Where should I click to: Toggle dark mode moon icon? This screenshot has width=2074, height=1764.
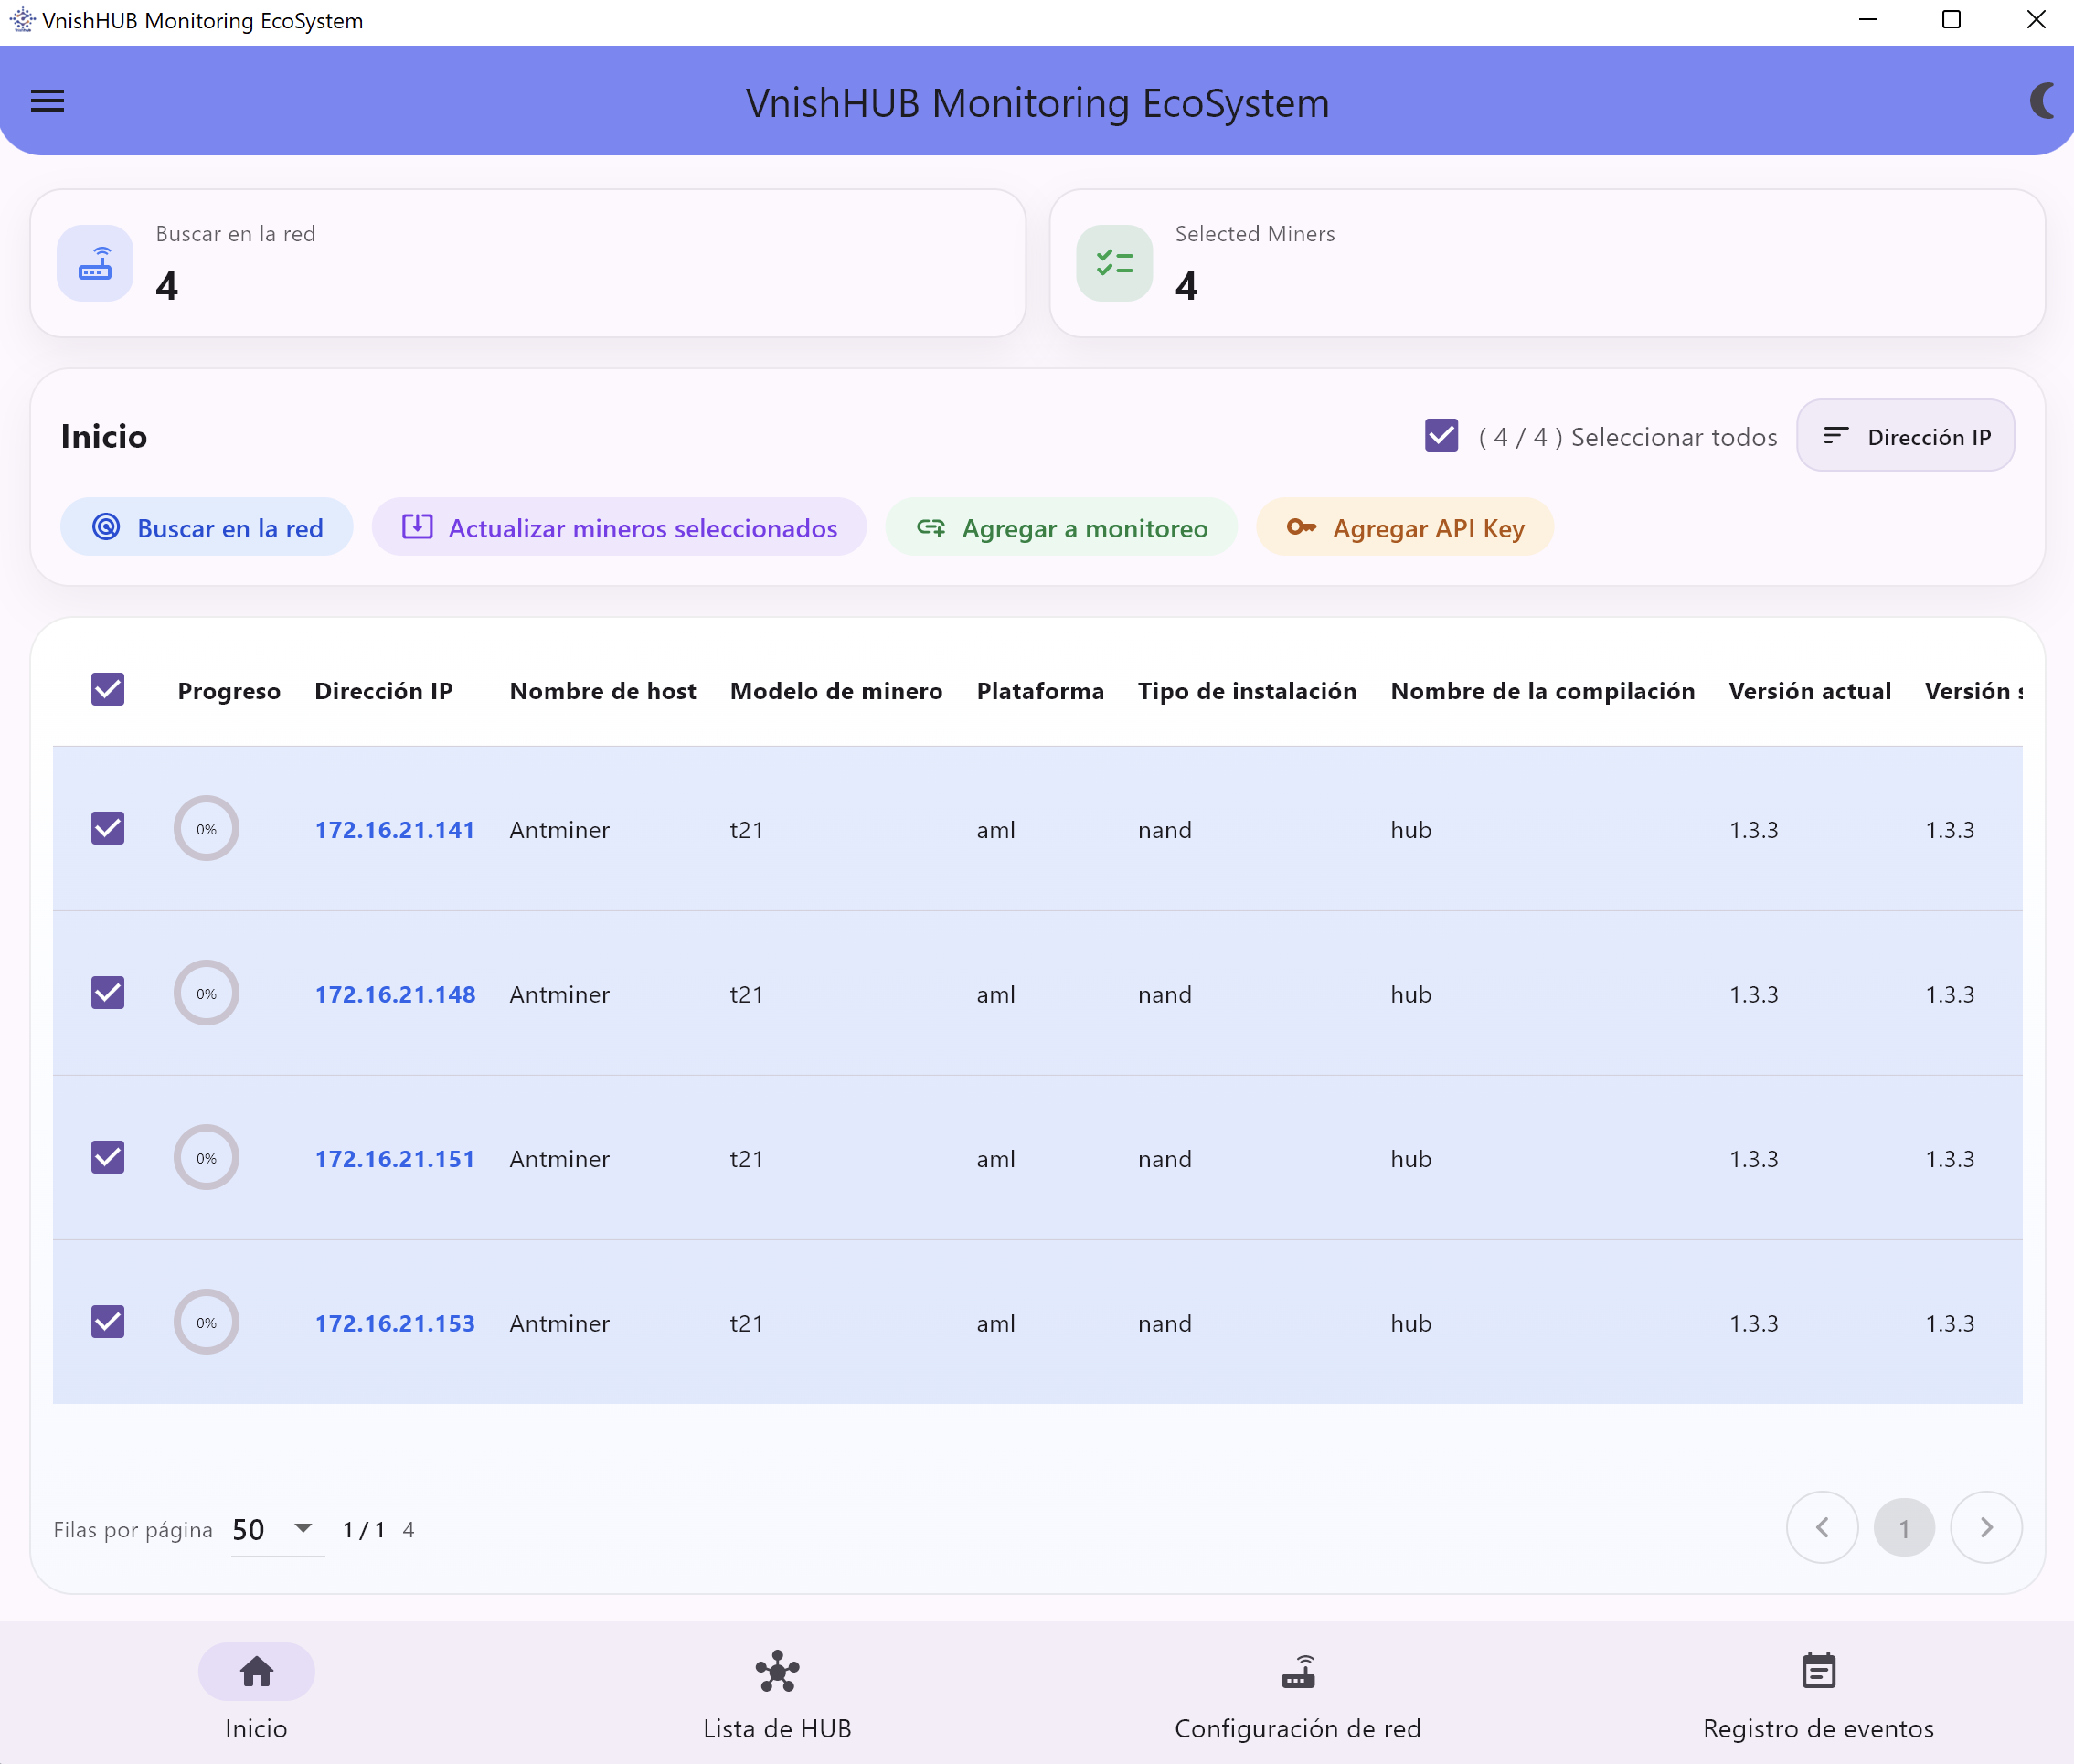pos(2042,101)
